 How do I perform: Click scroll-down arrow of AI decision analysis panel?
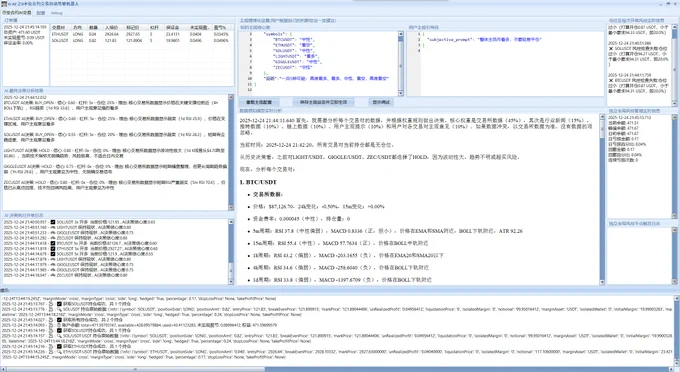(231, 207)
